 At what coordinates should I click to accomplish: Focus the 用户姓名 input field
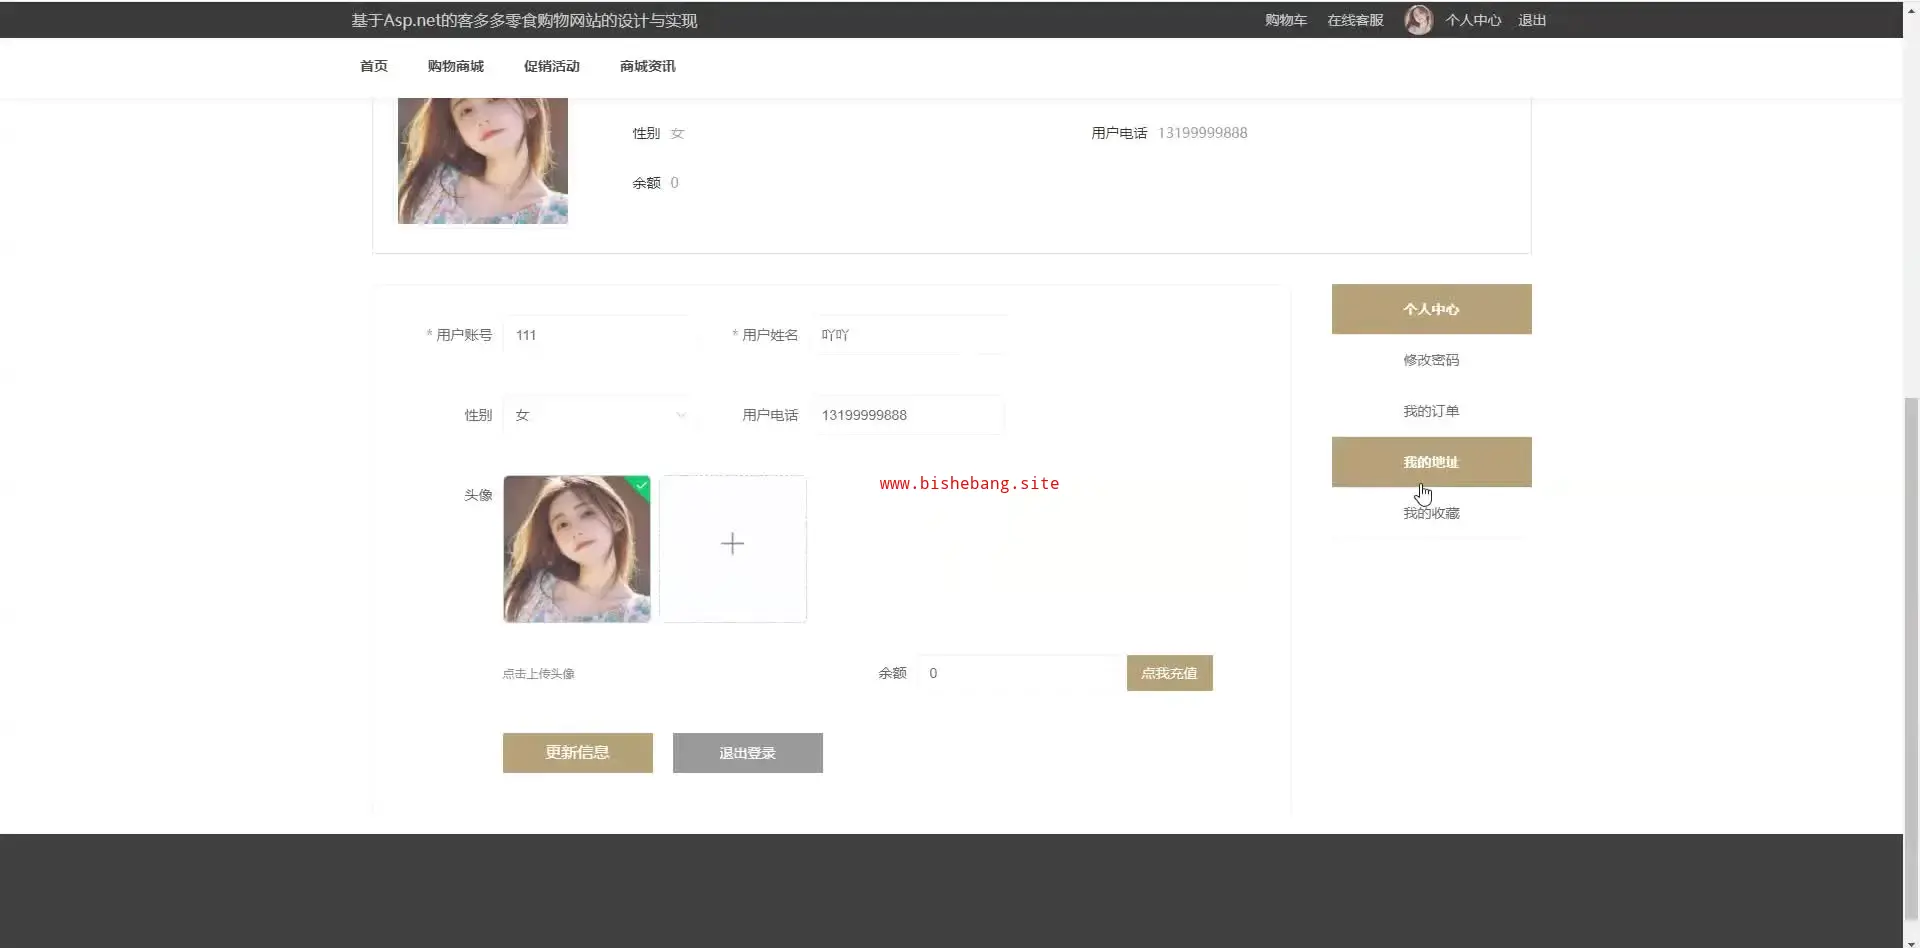pyautogui.click(x=907, y=335)
